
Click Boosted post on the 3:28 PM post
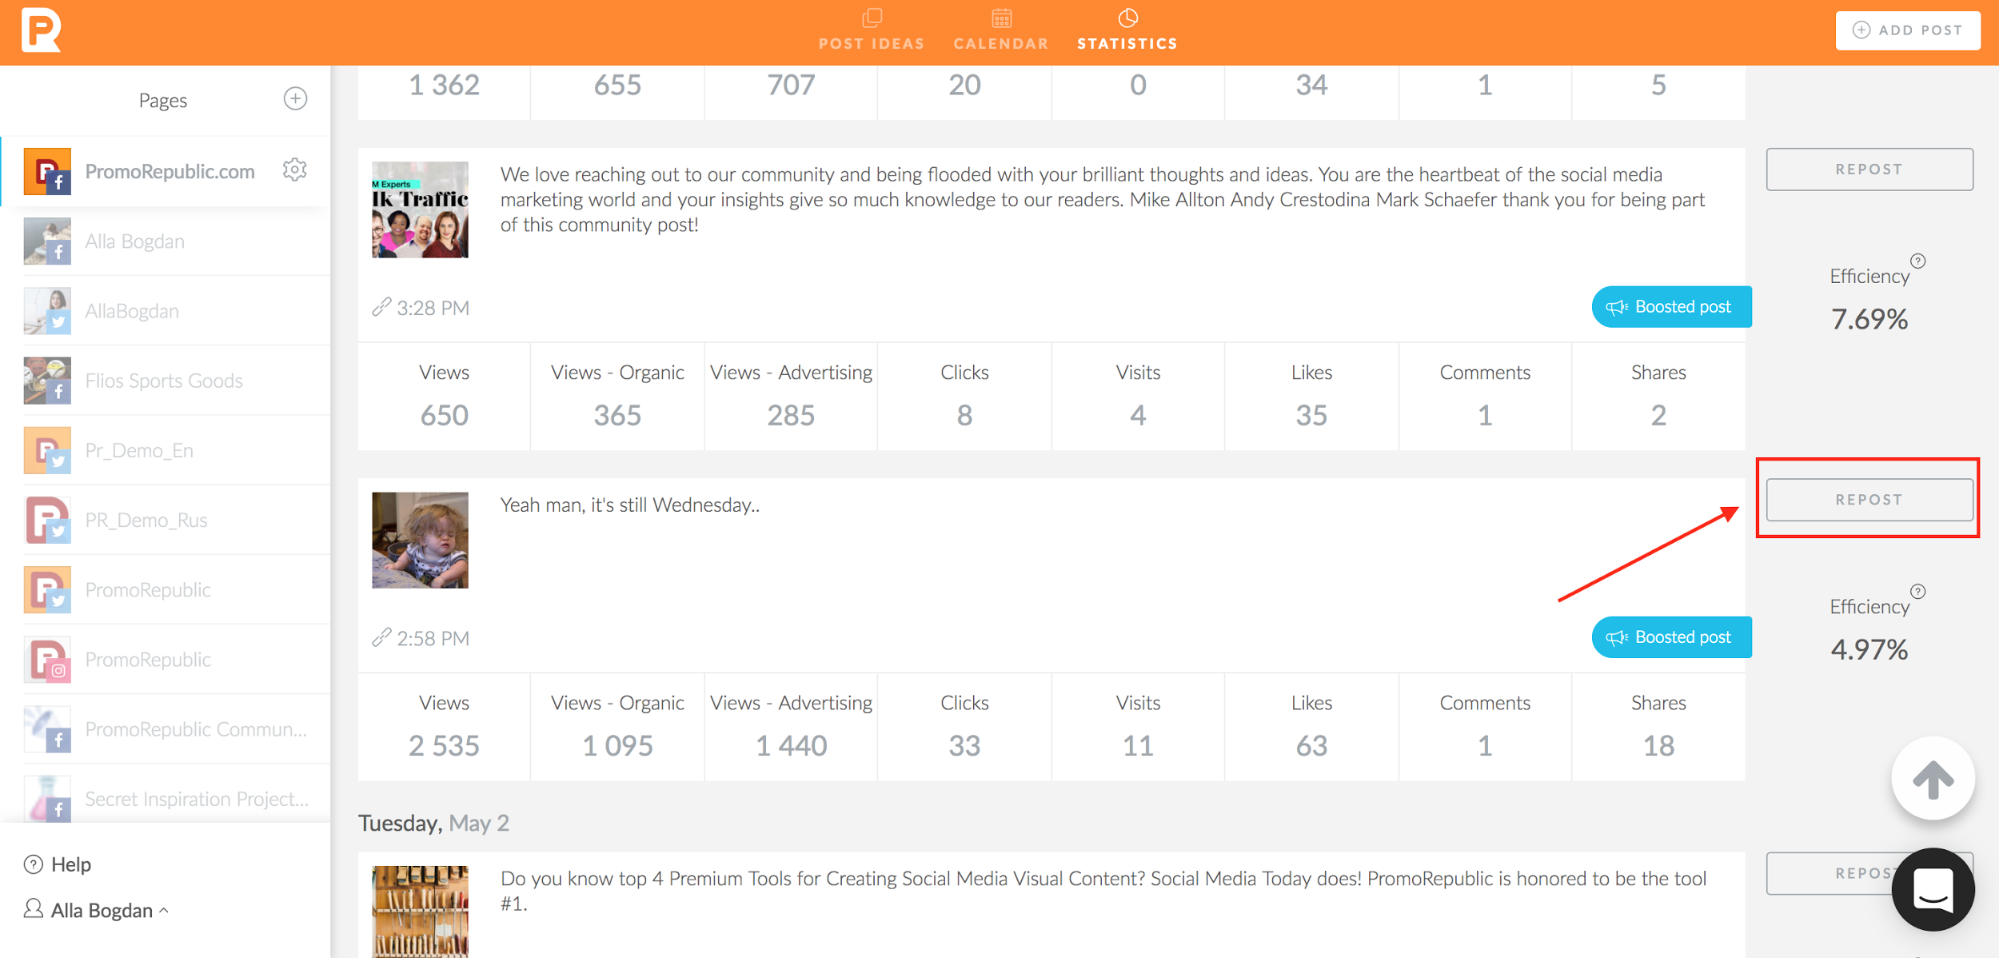pos(1671,307)
